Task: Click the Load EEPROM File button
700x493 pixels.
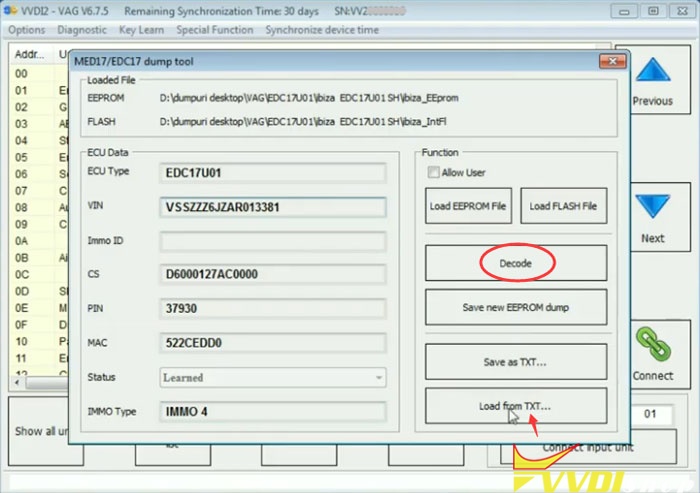Action: point(468,206)
